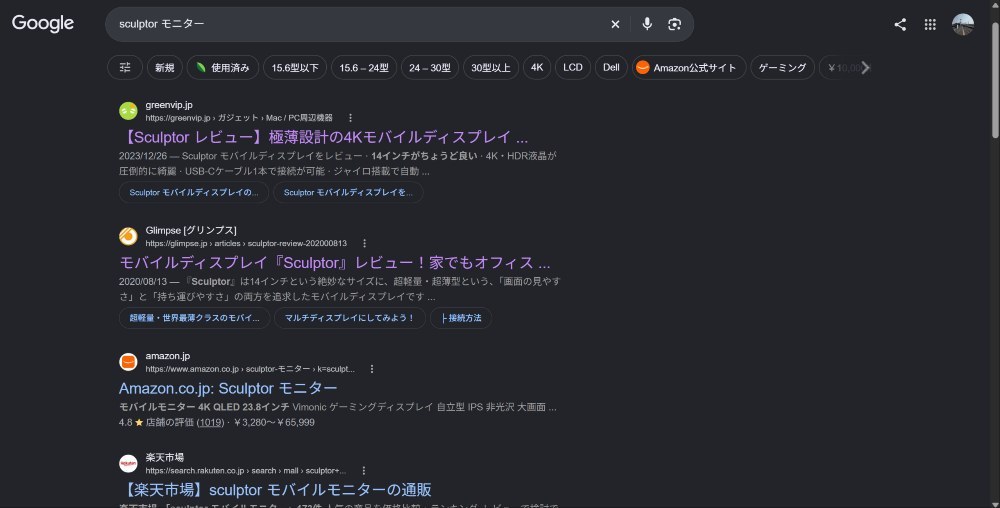Click the マルチディスプレイにしてみよう！ sitelink
Viewport: 1000px width, 508px height.
coord(349,318)
